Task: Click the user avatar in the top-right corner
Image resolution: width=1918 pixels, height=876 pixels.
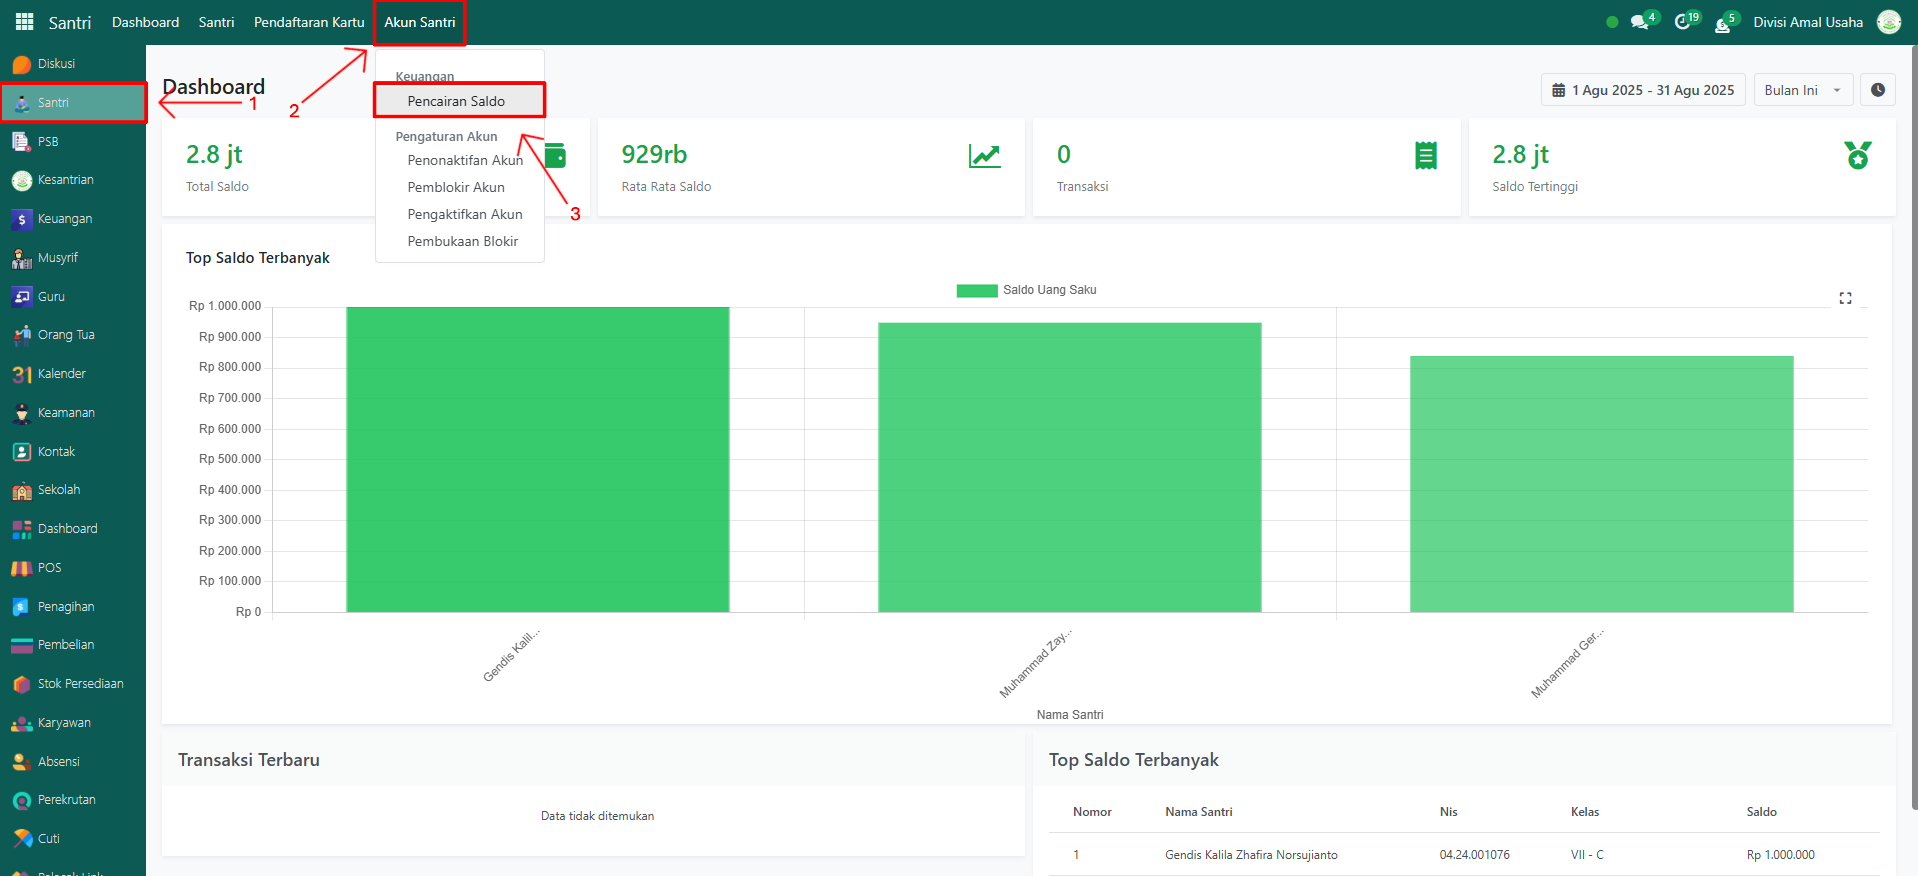Action: coord(1888,22)
